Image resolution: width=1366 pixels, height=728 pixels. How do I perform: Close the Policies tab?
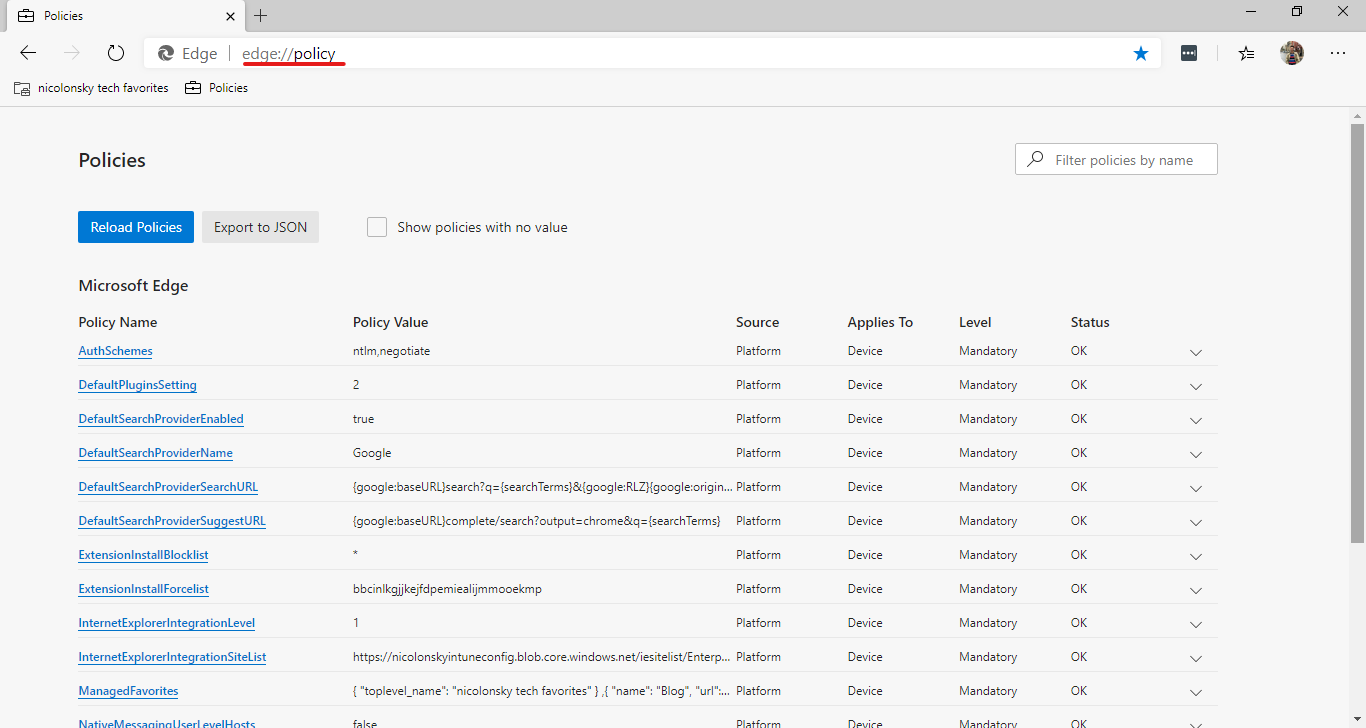tap(230, 16)
